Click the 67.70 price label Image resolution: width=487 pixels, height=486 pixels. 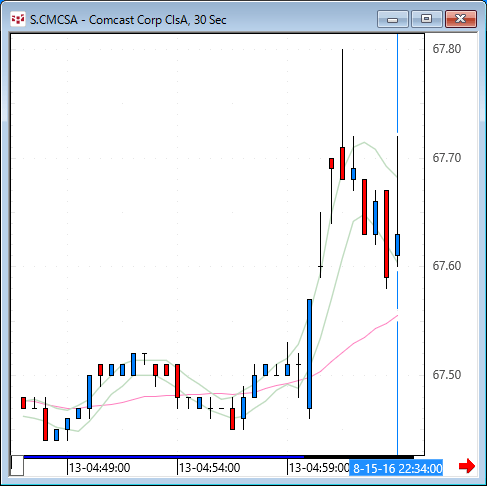point(446,158)
